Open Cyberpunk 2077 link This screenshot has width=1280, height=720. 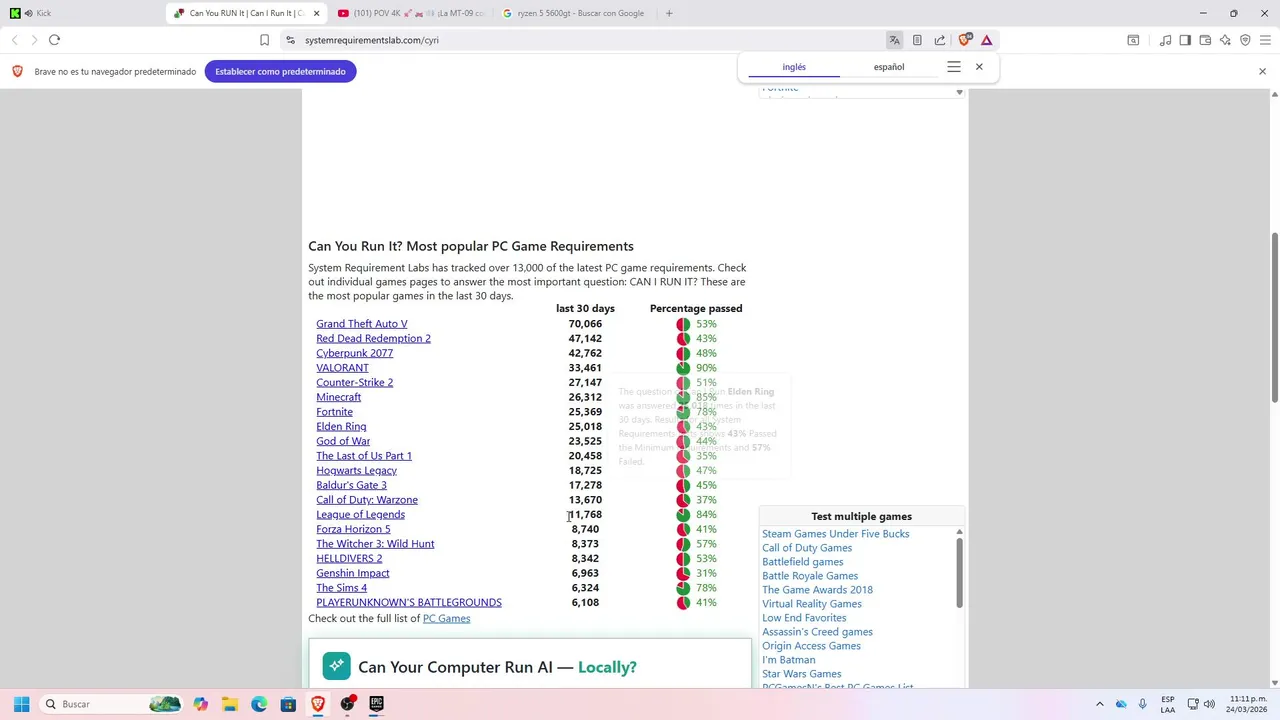tap(354, 353)
